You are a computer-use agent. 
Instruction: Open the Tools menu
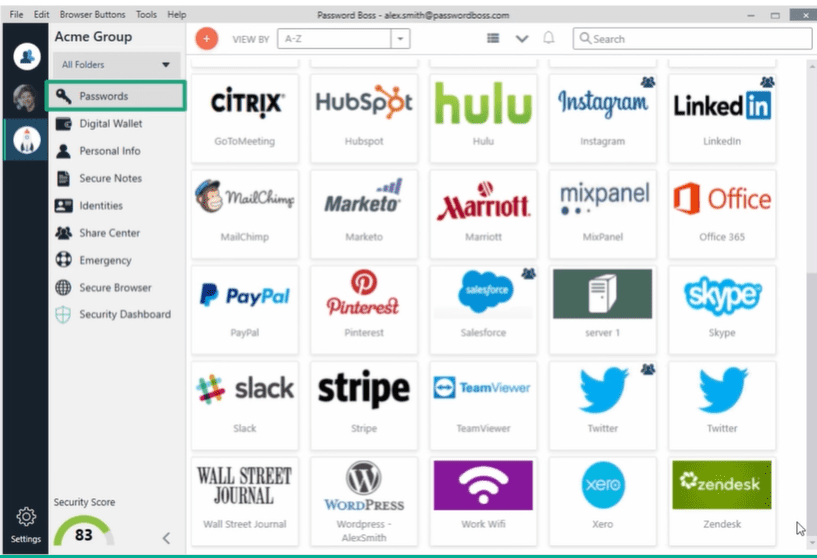point(146,15)
